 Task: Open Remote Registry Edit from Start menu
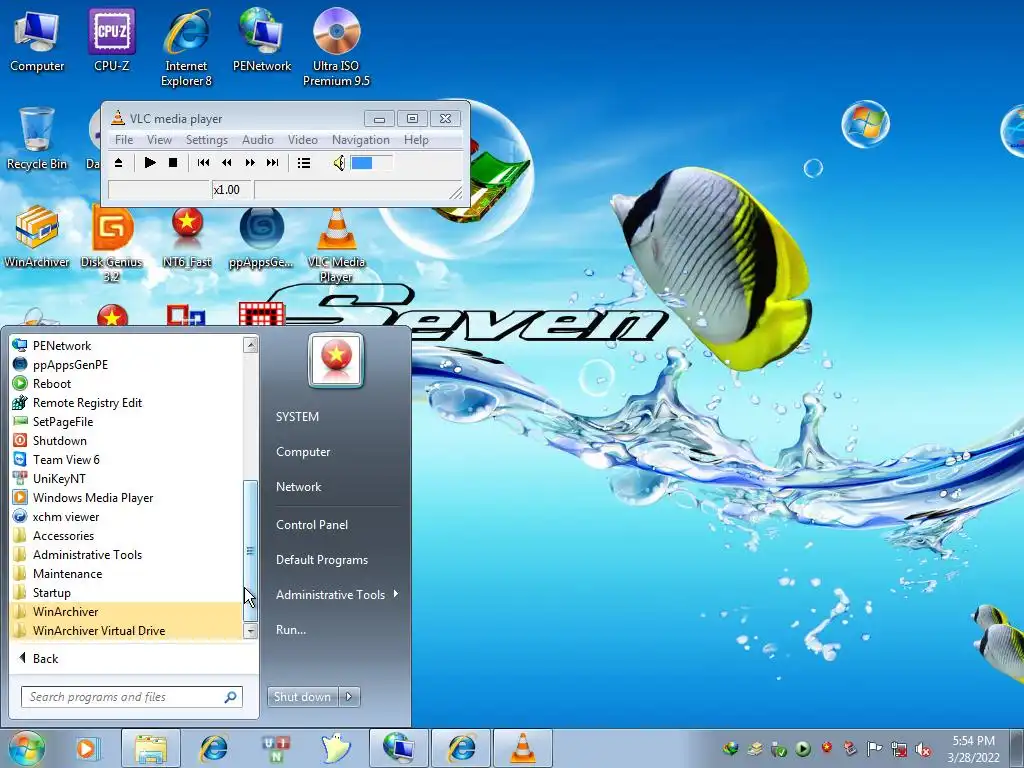(125, 403)
